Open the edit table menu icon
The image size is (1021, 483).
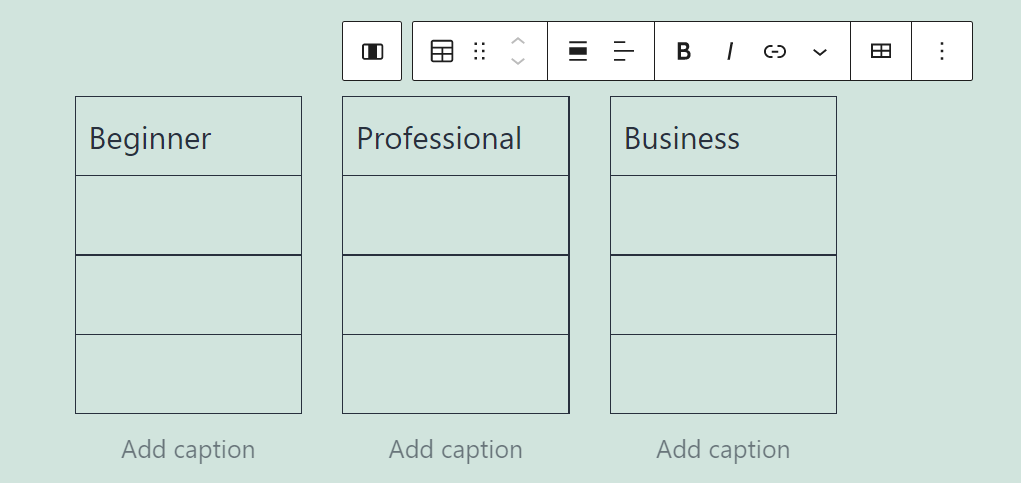pos(881,52)
